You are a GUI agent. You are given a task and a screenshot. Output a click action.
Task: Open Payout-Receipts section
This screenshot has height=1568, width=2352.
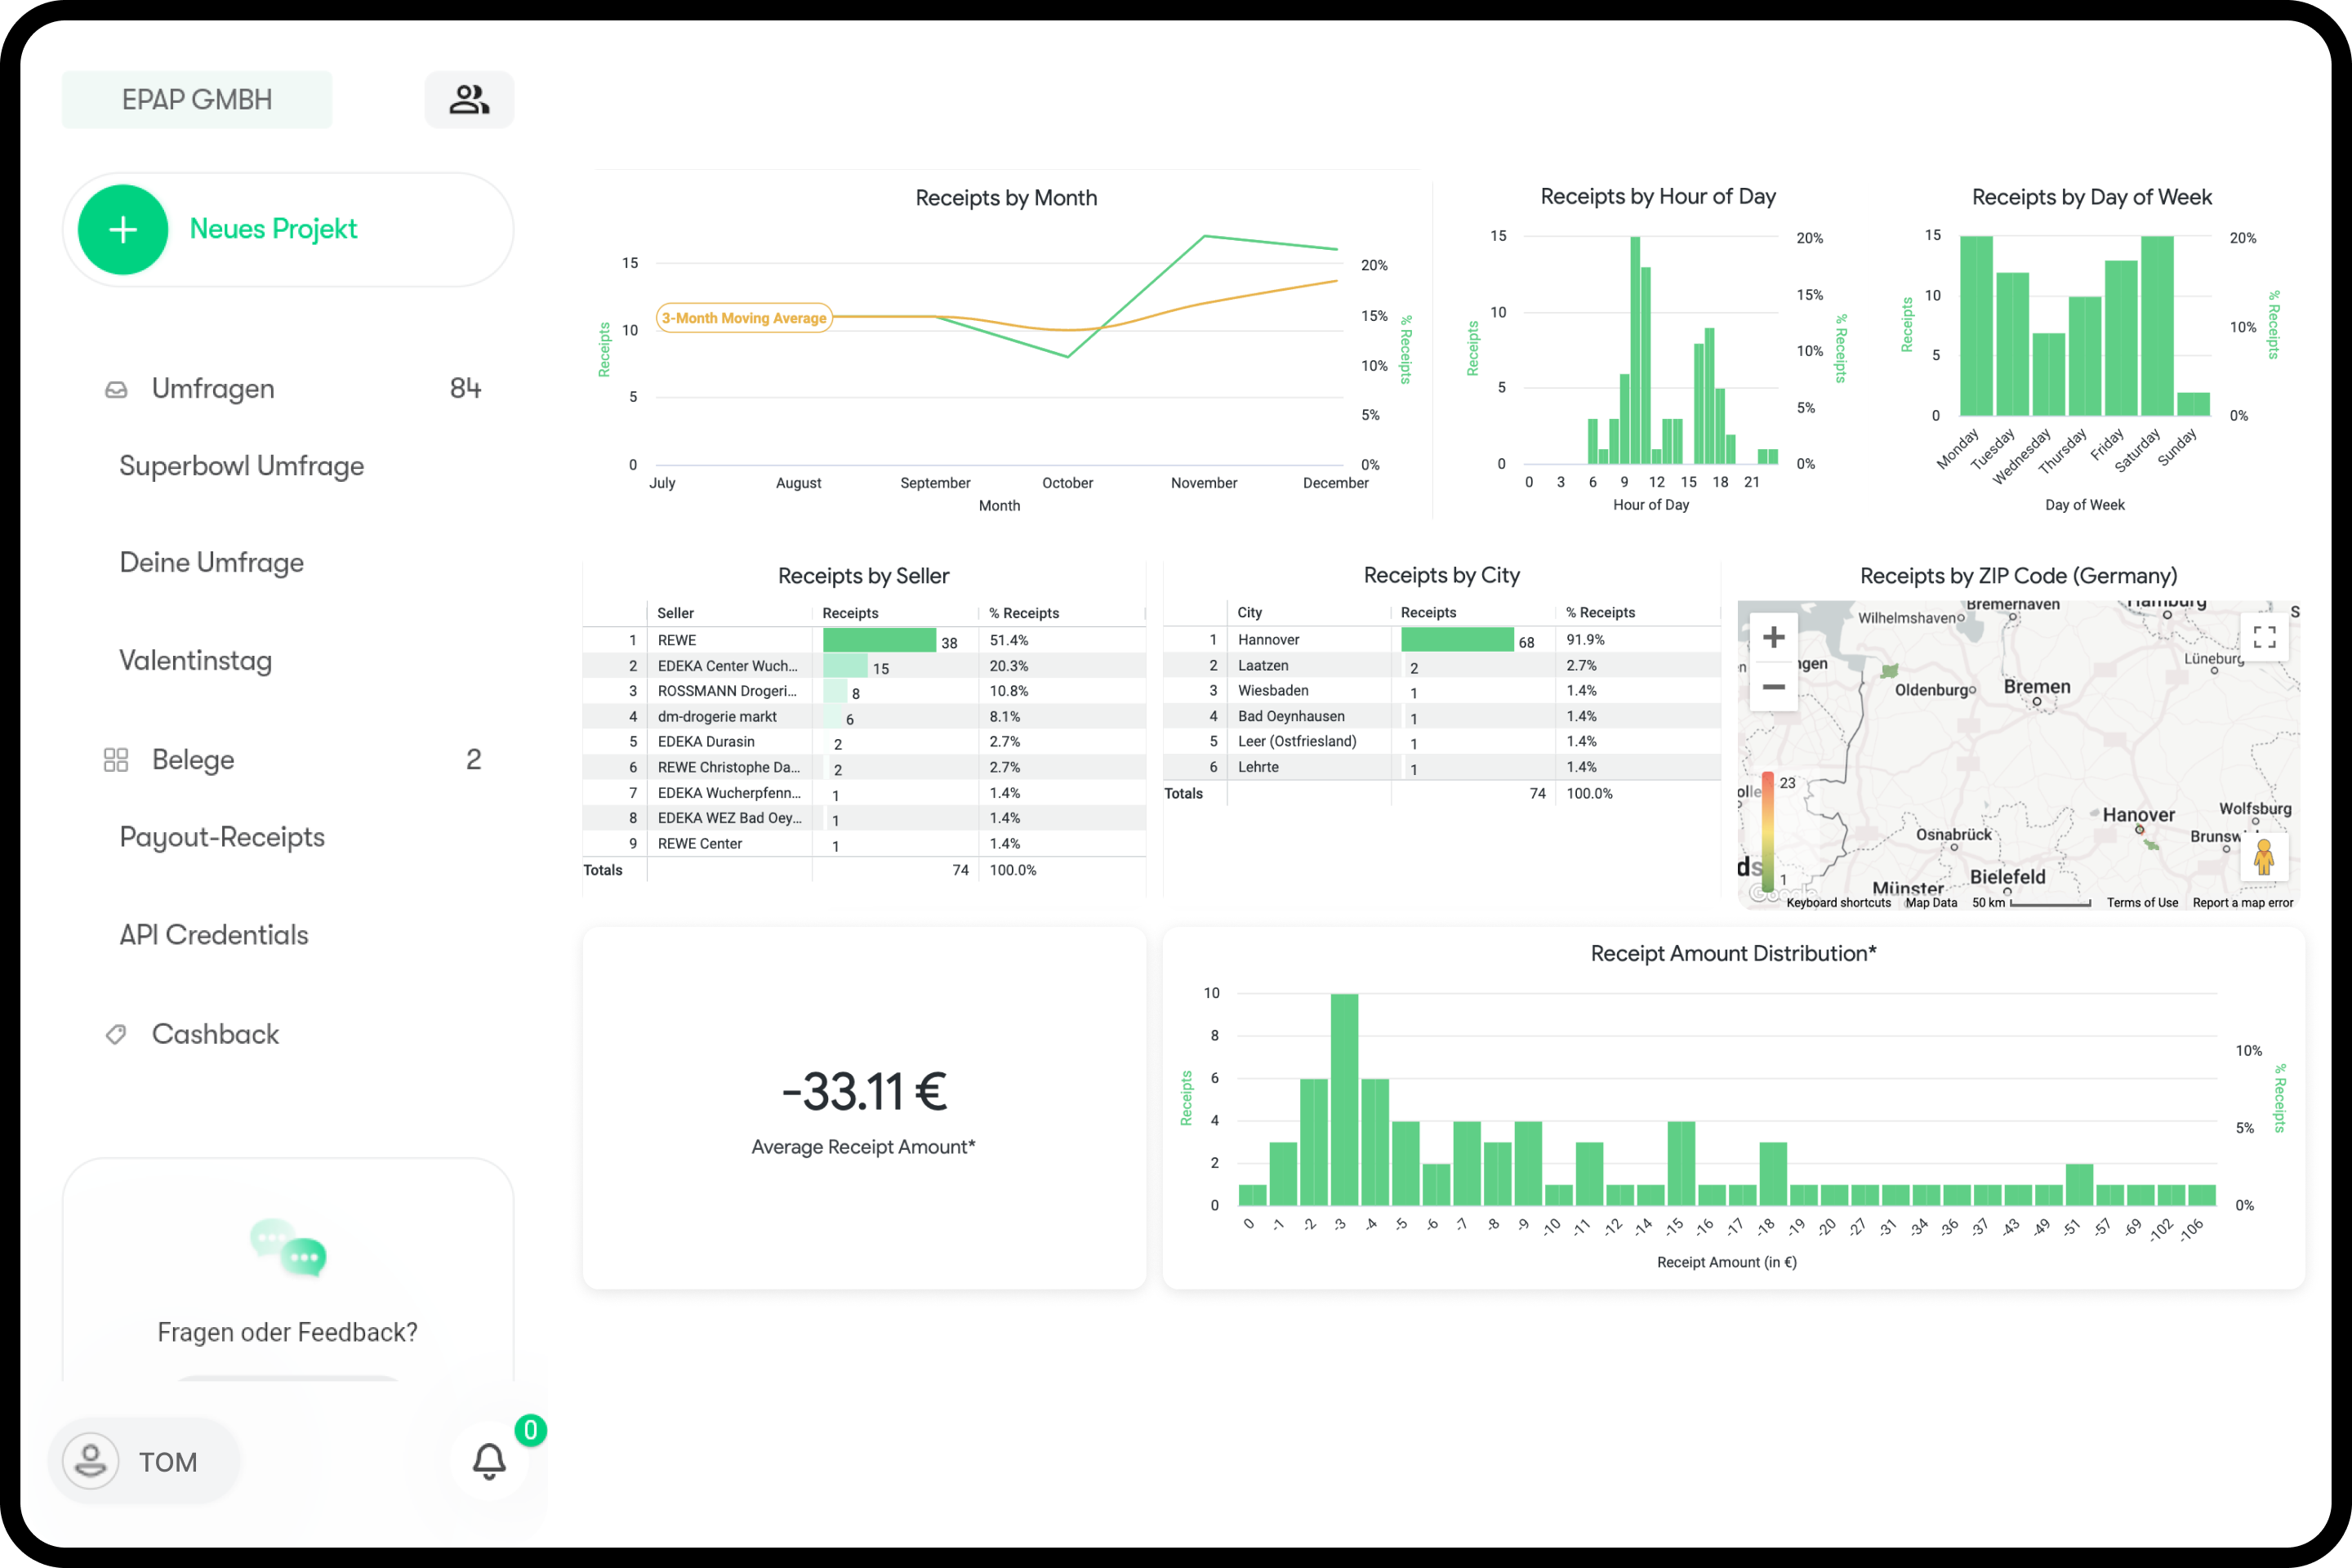[x=222, y=837]
